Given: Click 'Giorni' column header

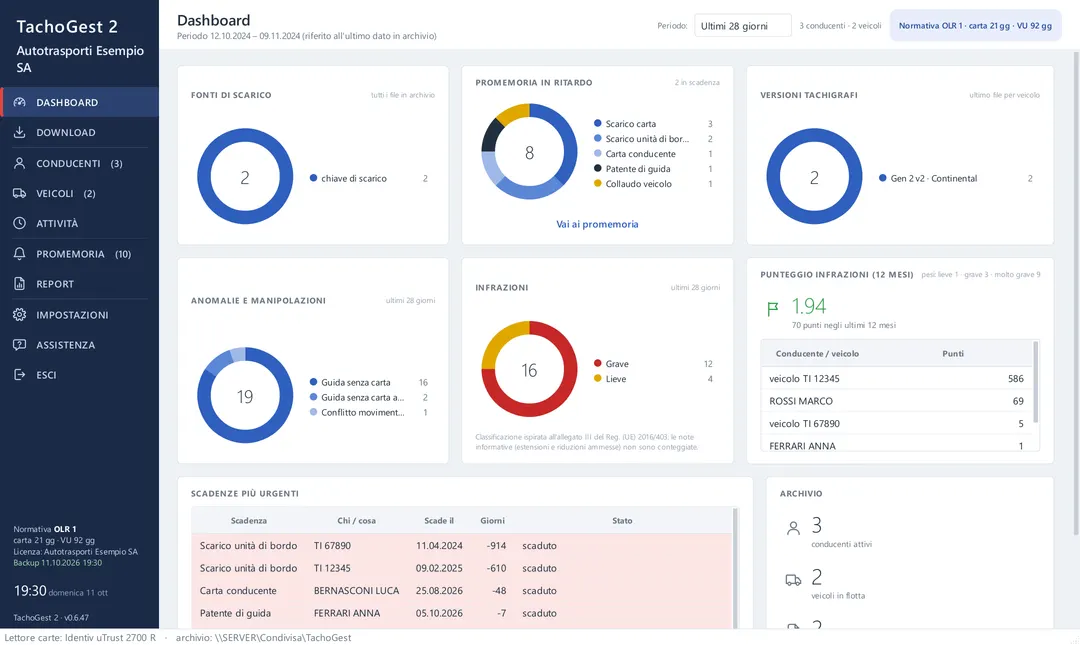Looking at the screenshot, I should tap(492, 521).
